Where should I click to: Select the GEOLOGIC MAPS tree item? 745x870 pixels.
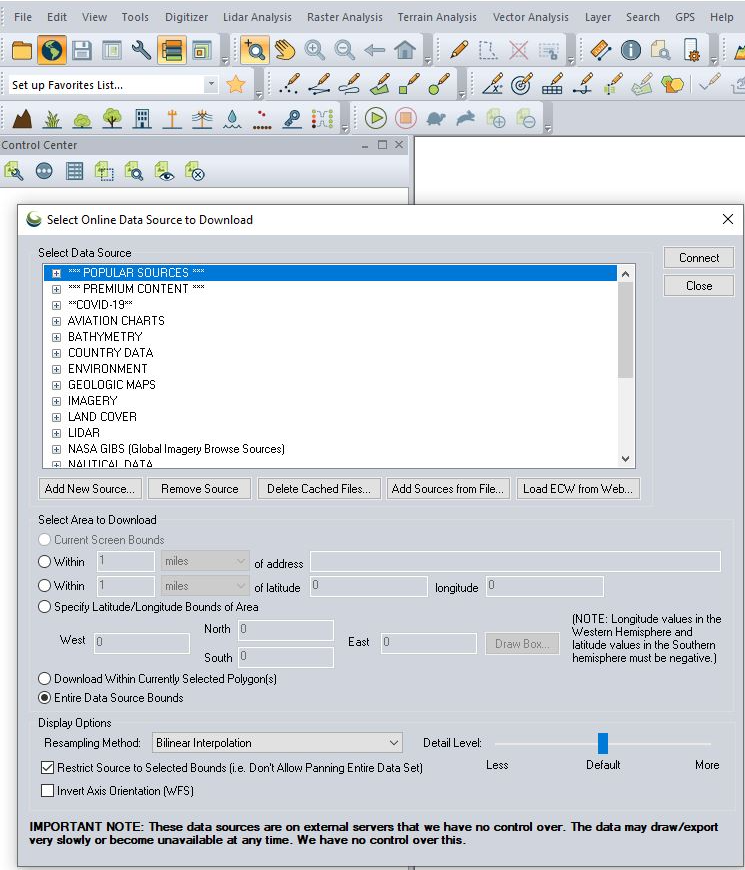click(112, 385)
